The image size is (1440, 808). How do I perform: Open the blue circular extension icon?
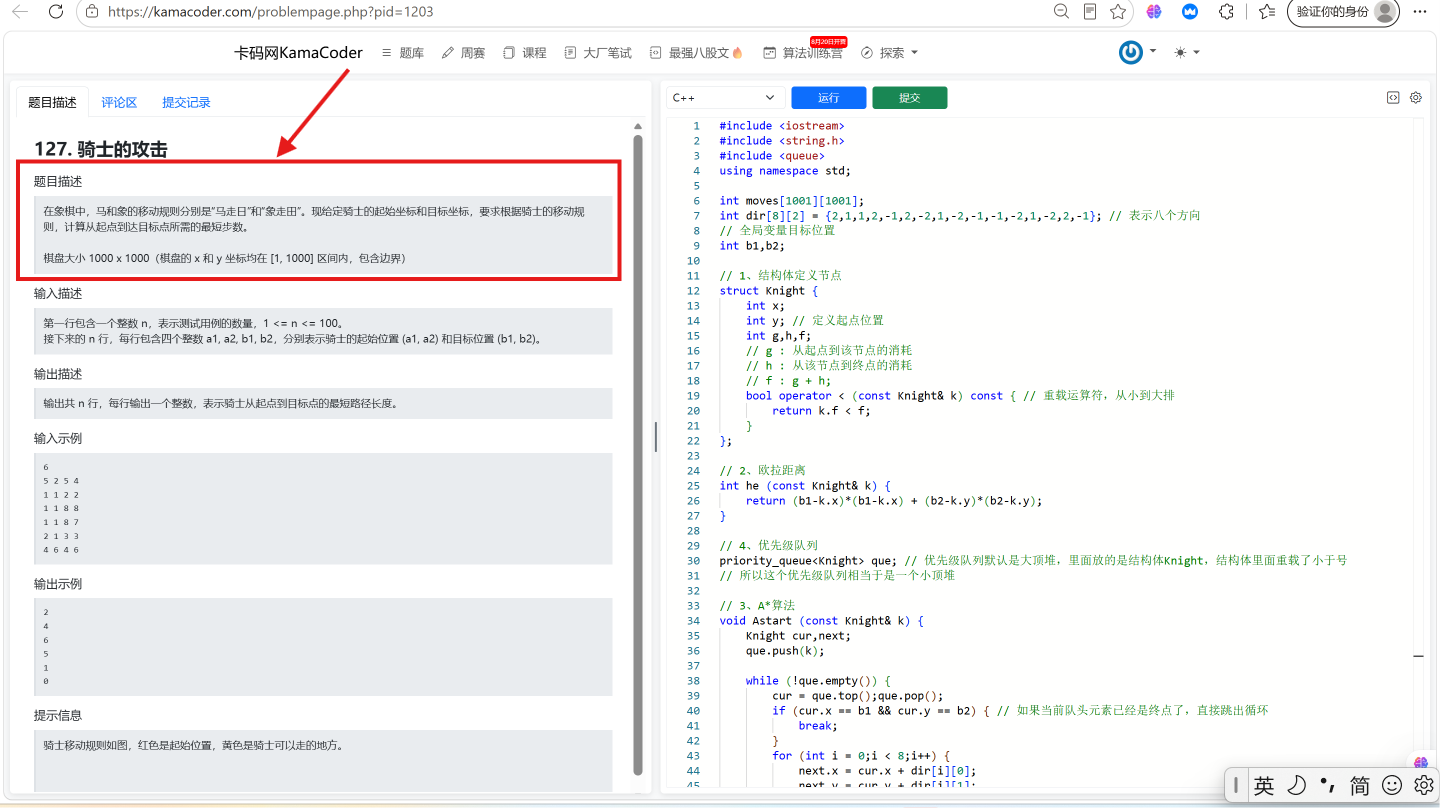pyautogui.click(x=1190, y=12)
